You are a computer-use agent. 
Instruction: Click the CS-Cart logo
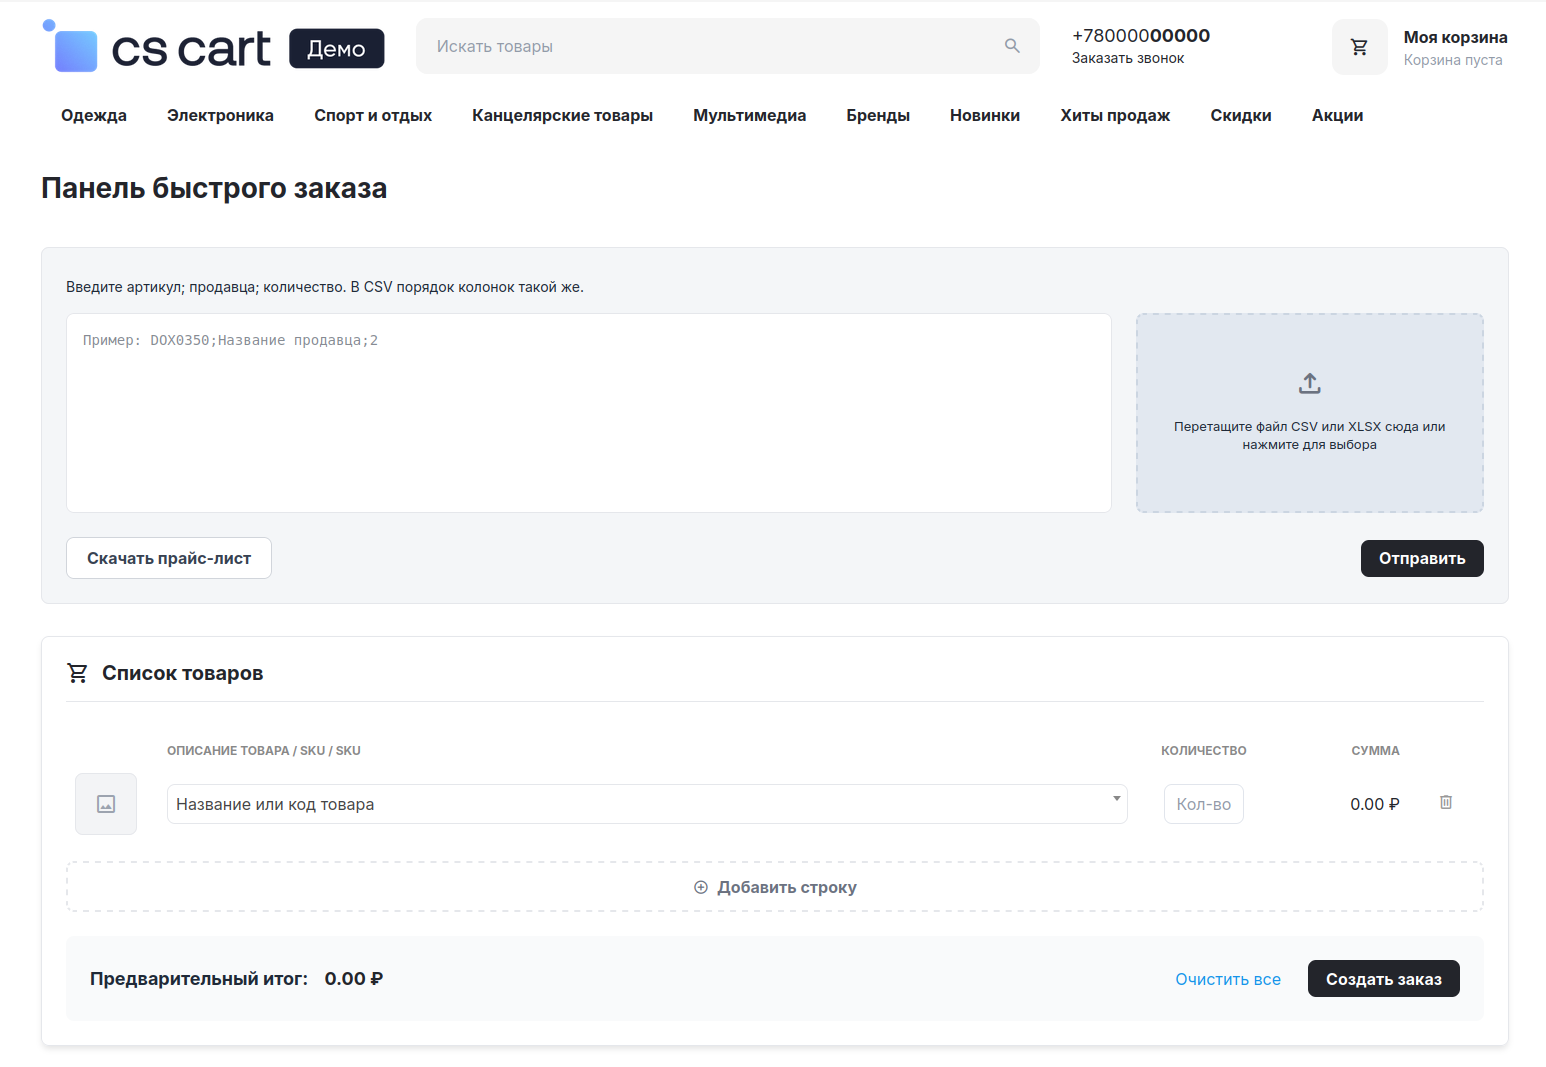pos(157,46)
